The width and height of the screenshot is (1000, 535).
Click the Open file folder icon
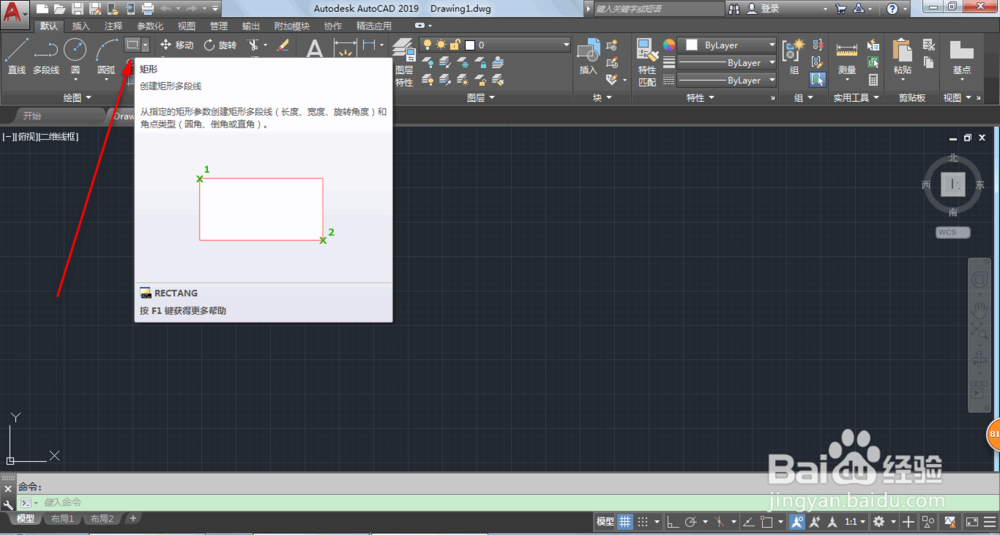59,8
